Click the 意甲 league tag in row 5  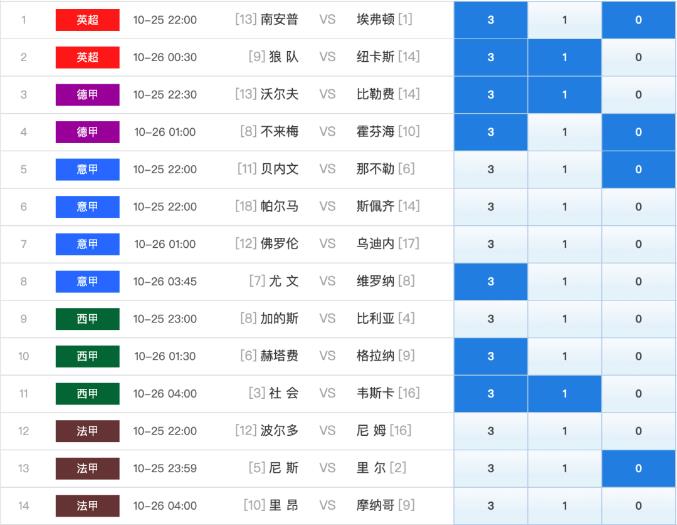88,169
